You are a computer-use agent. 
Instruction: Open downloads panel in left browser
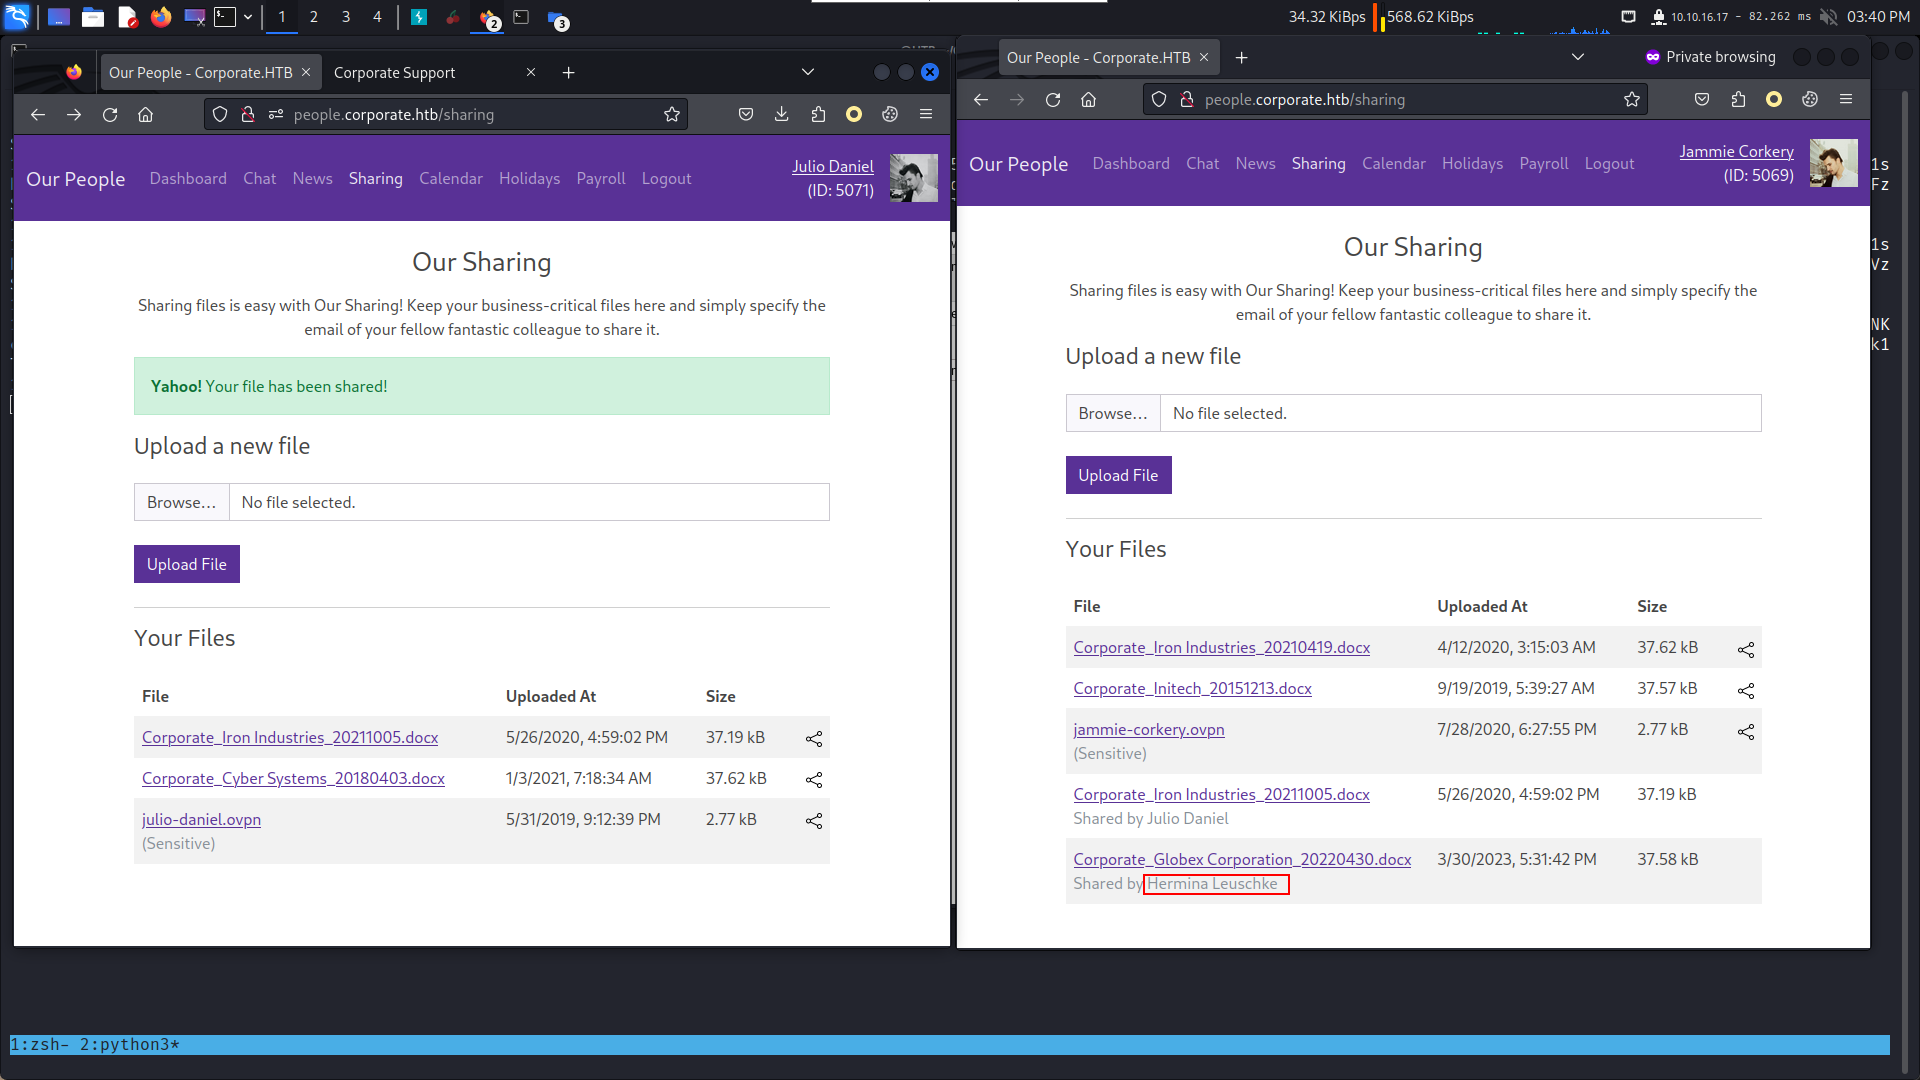(782, 115)
